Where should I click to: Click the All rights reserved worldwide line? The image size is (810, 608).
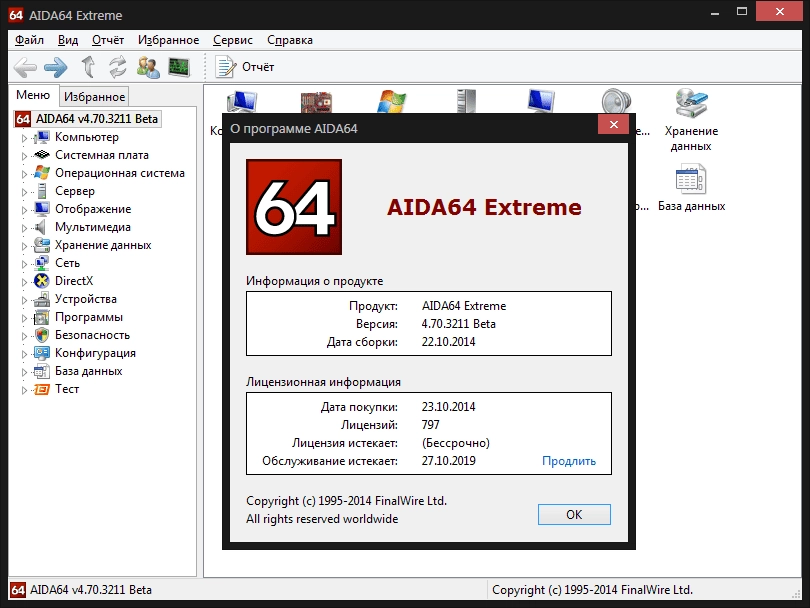[x=322, y=519]
